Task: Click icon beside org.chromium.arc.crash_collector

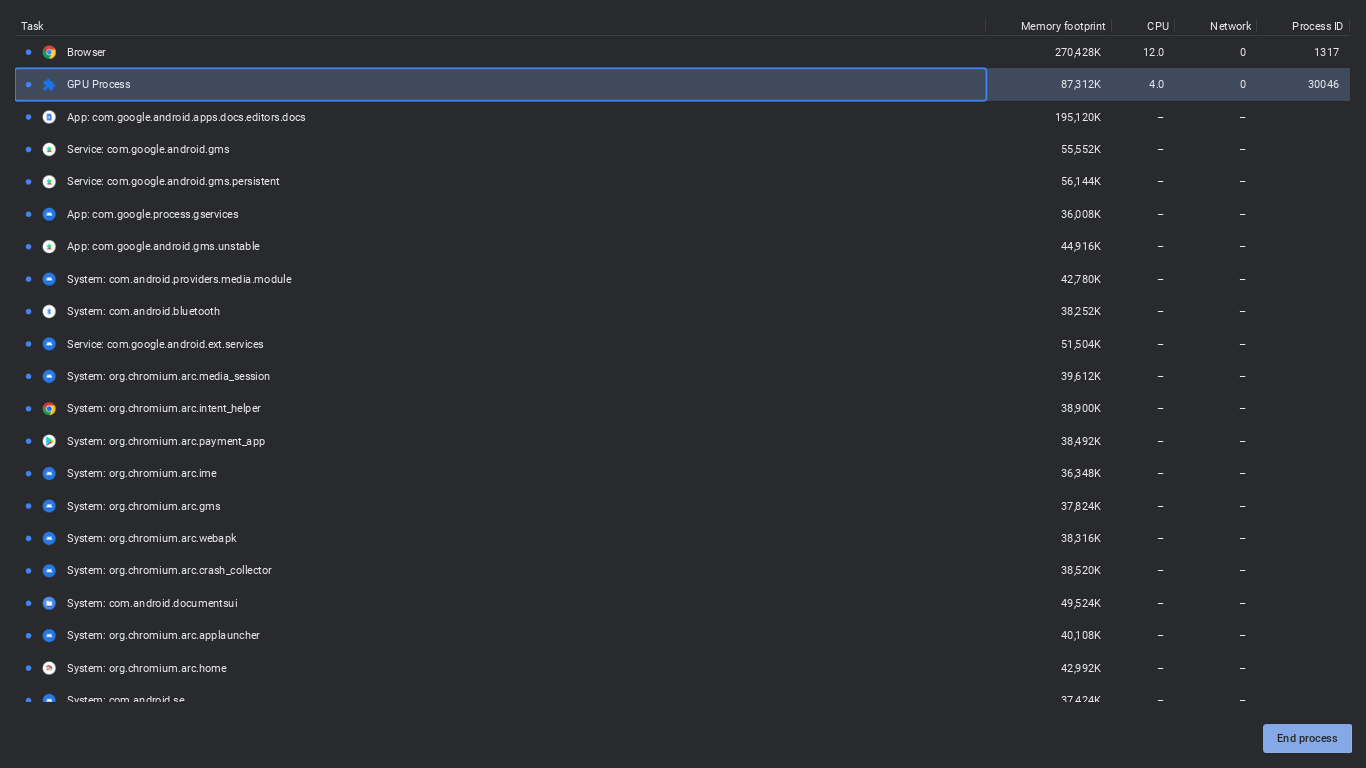Action: coord(49,571)
